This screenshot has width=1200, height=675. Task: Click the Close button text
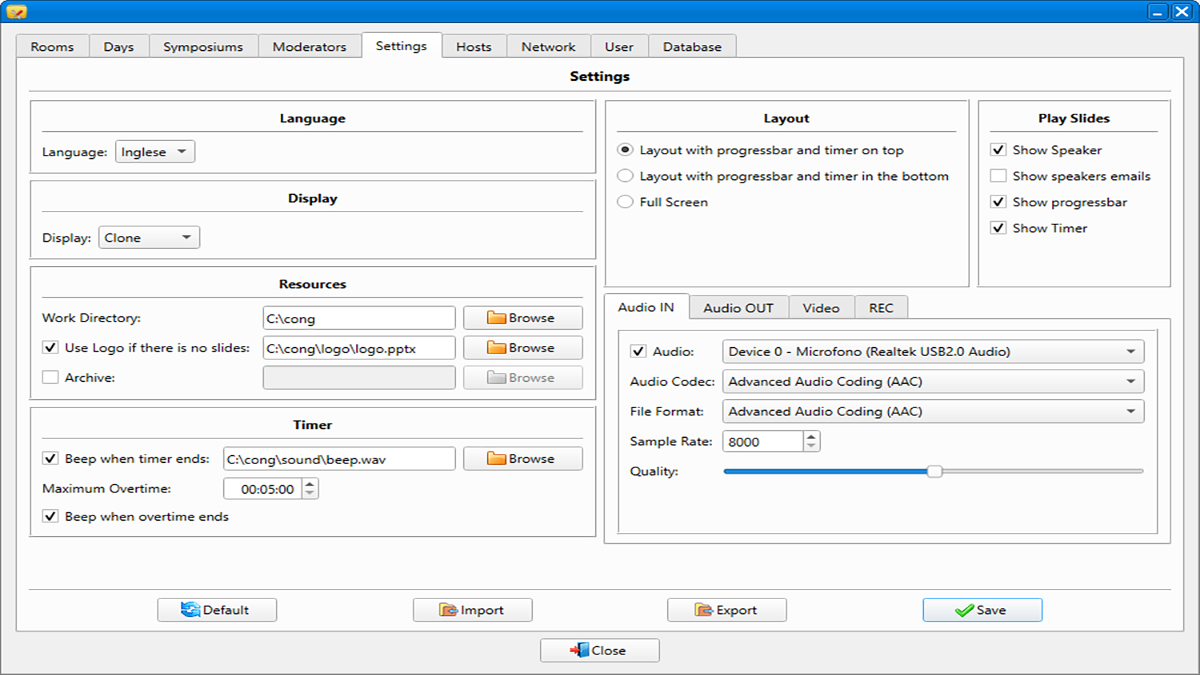608,650
